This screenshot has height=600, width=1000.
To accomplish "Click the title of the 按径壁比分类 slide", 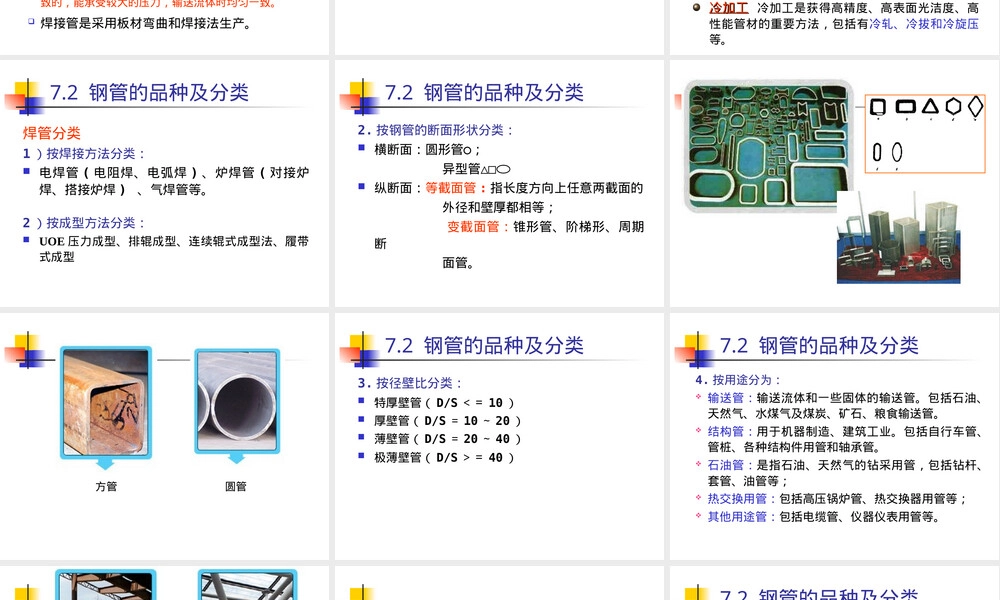I will pos(484,346).
